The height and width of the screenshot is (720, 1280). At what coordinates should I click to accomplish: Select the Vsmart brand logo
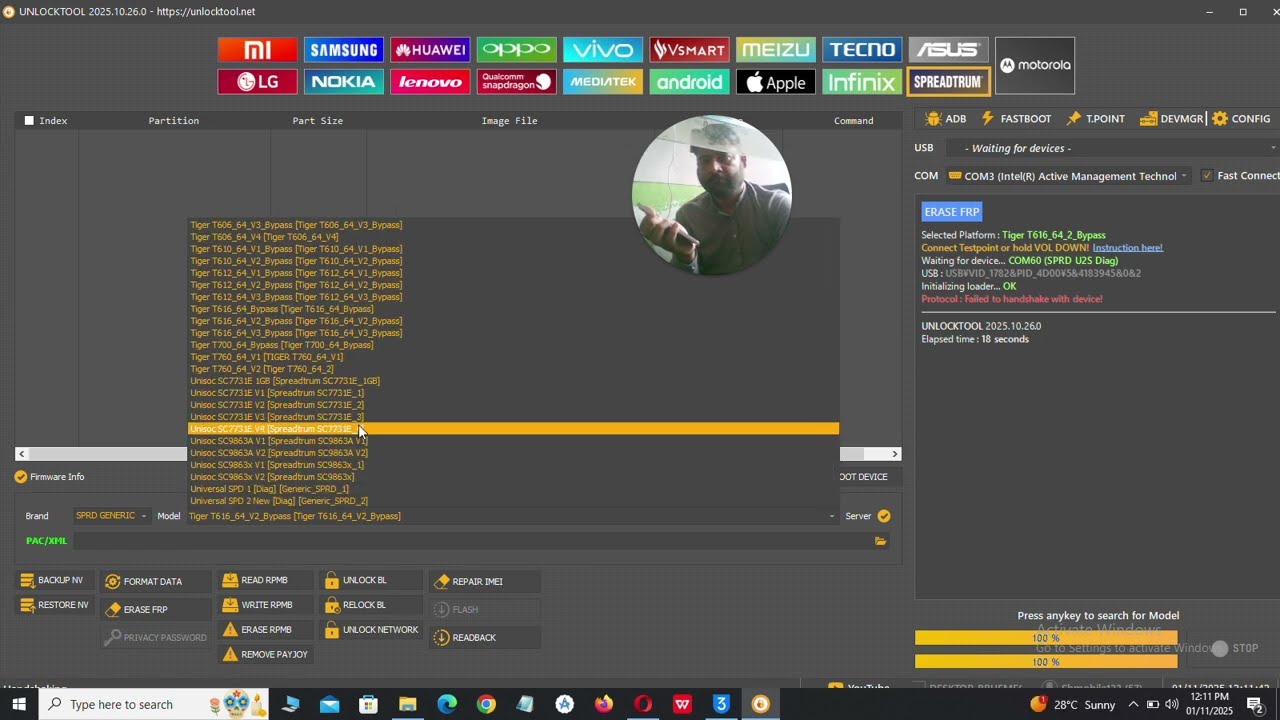[689, 50]
